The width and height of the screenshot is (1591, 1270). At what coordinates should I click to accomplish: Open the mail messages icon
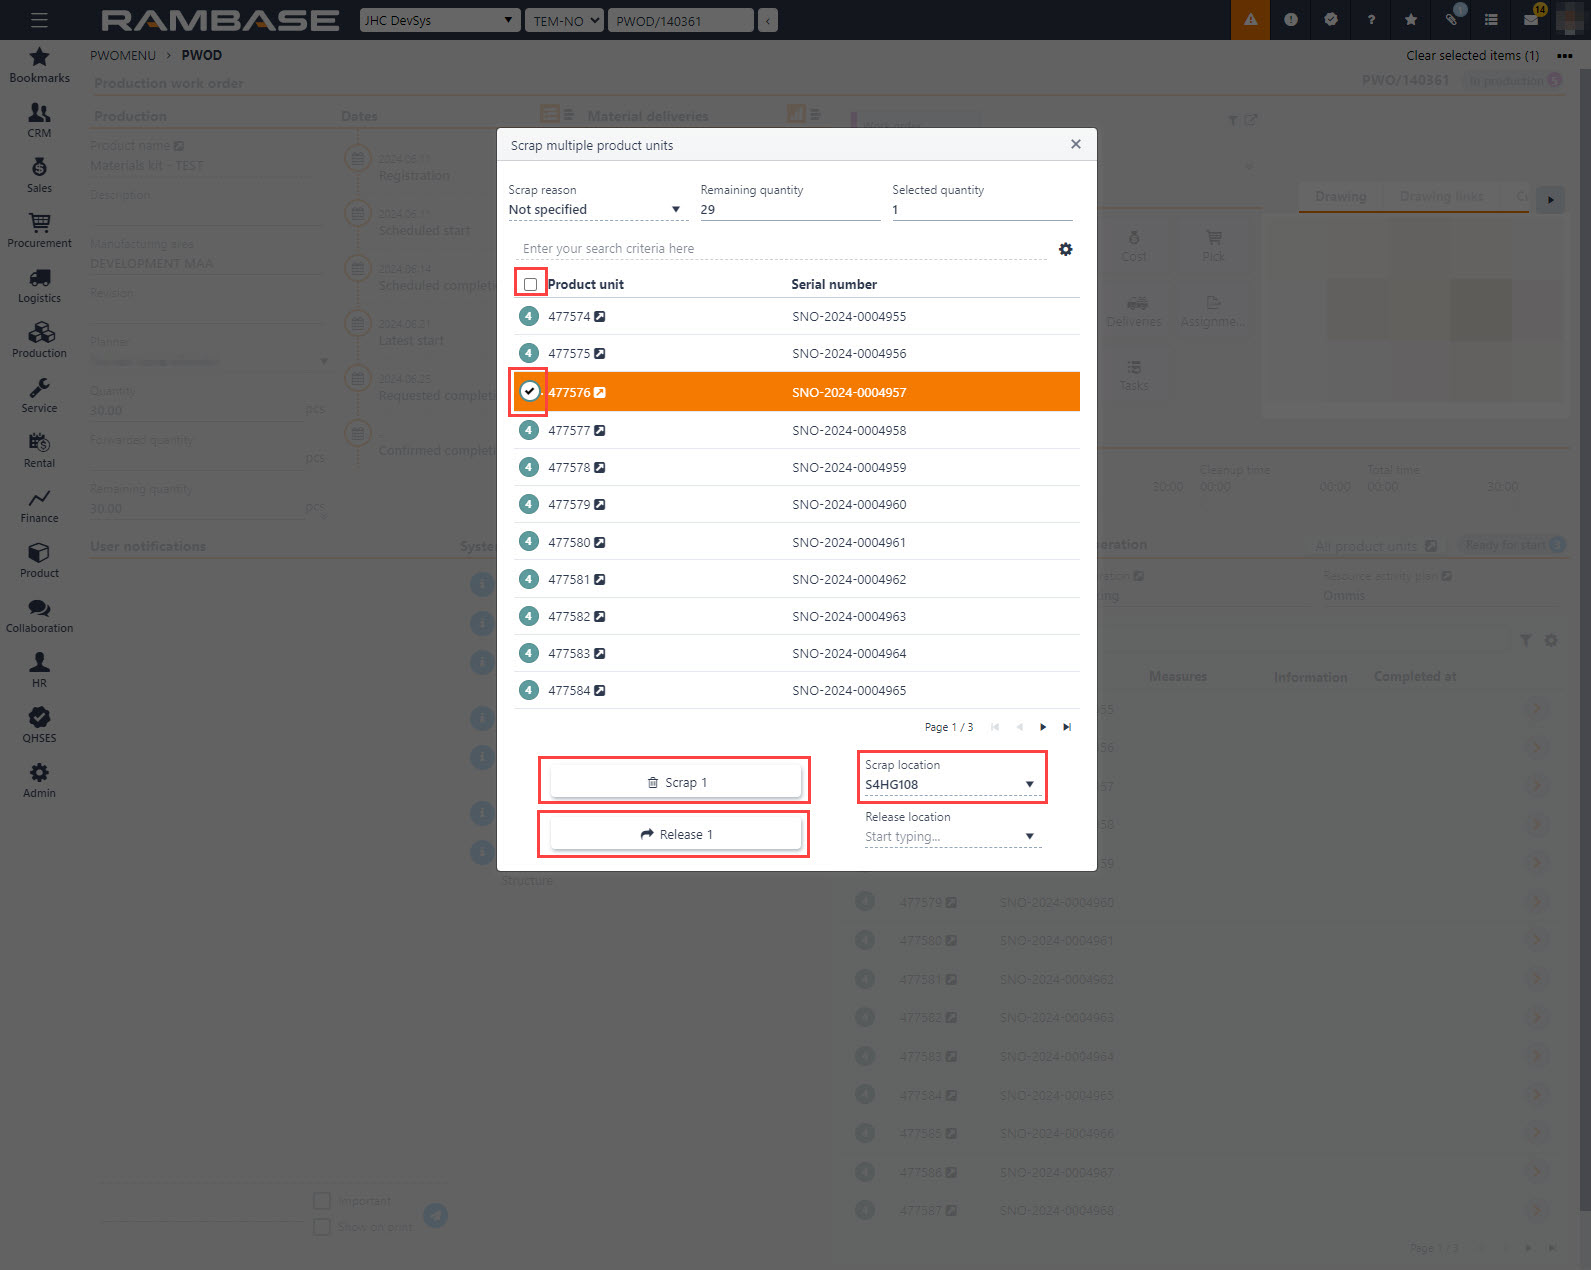[1531, 20]
